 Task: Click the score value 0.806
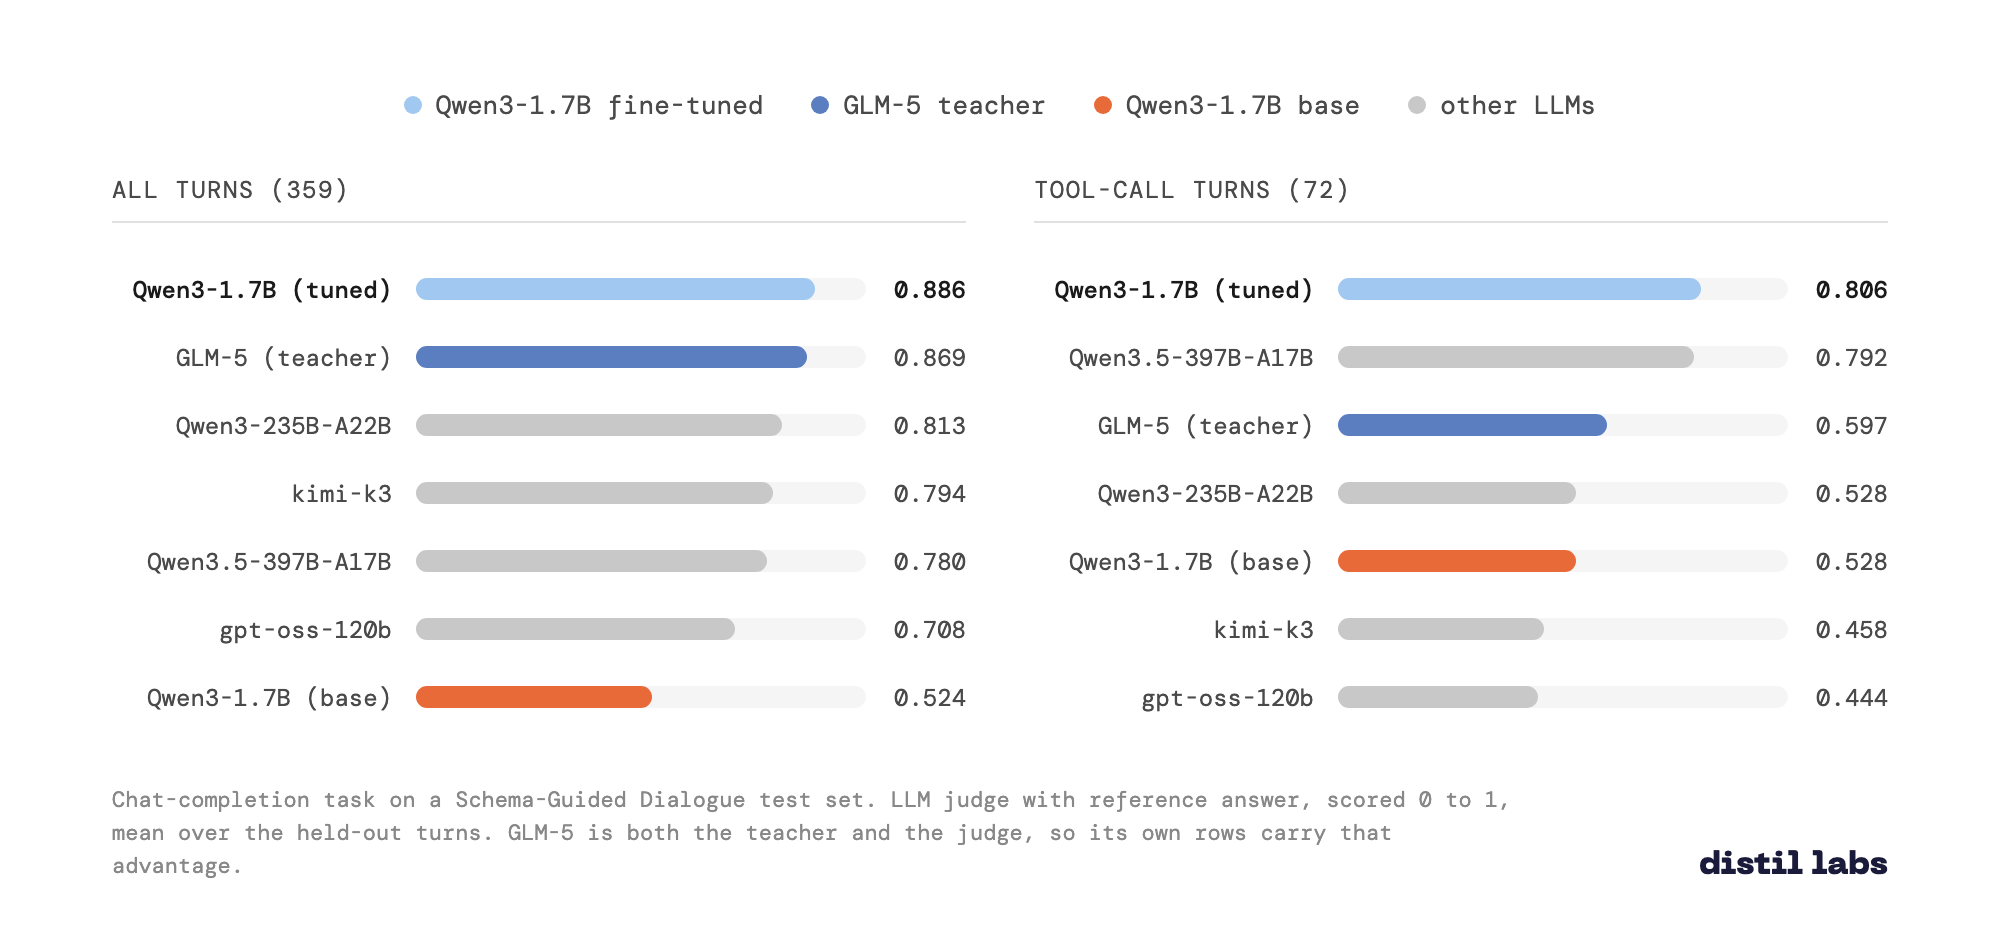tap(1852, 290)
